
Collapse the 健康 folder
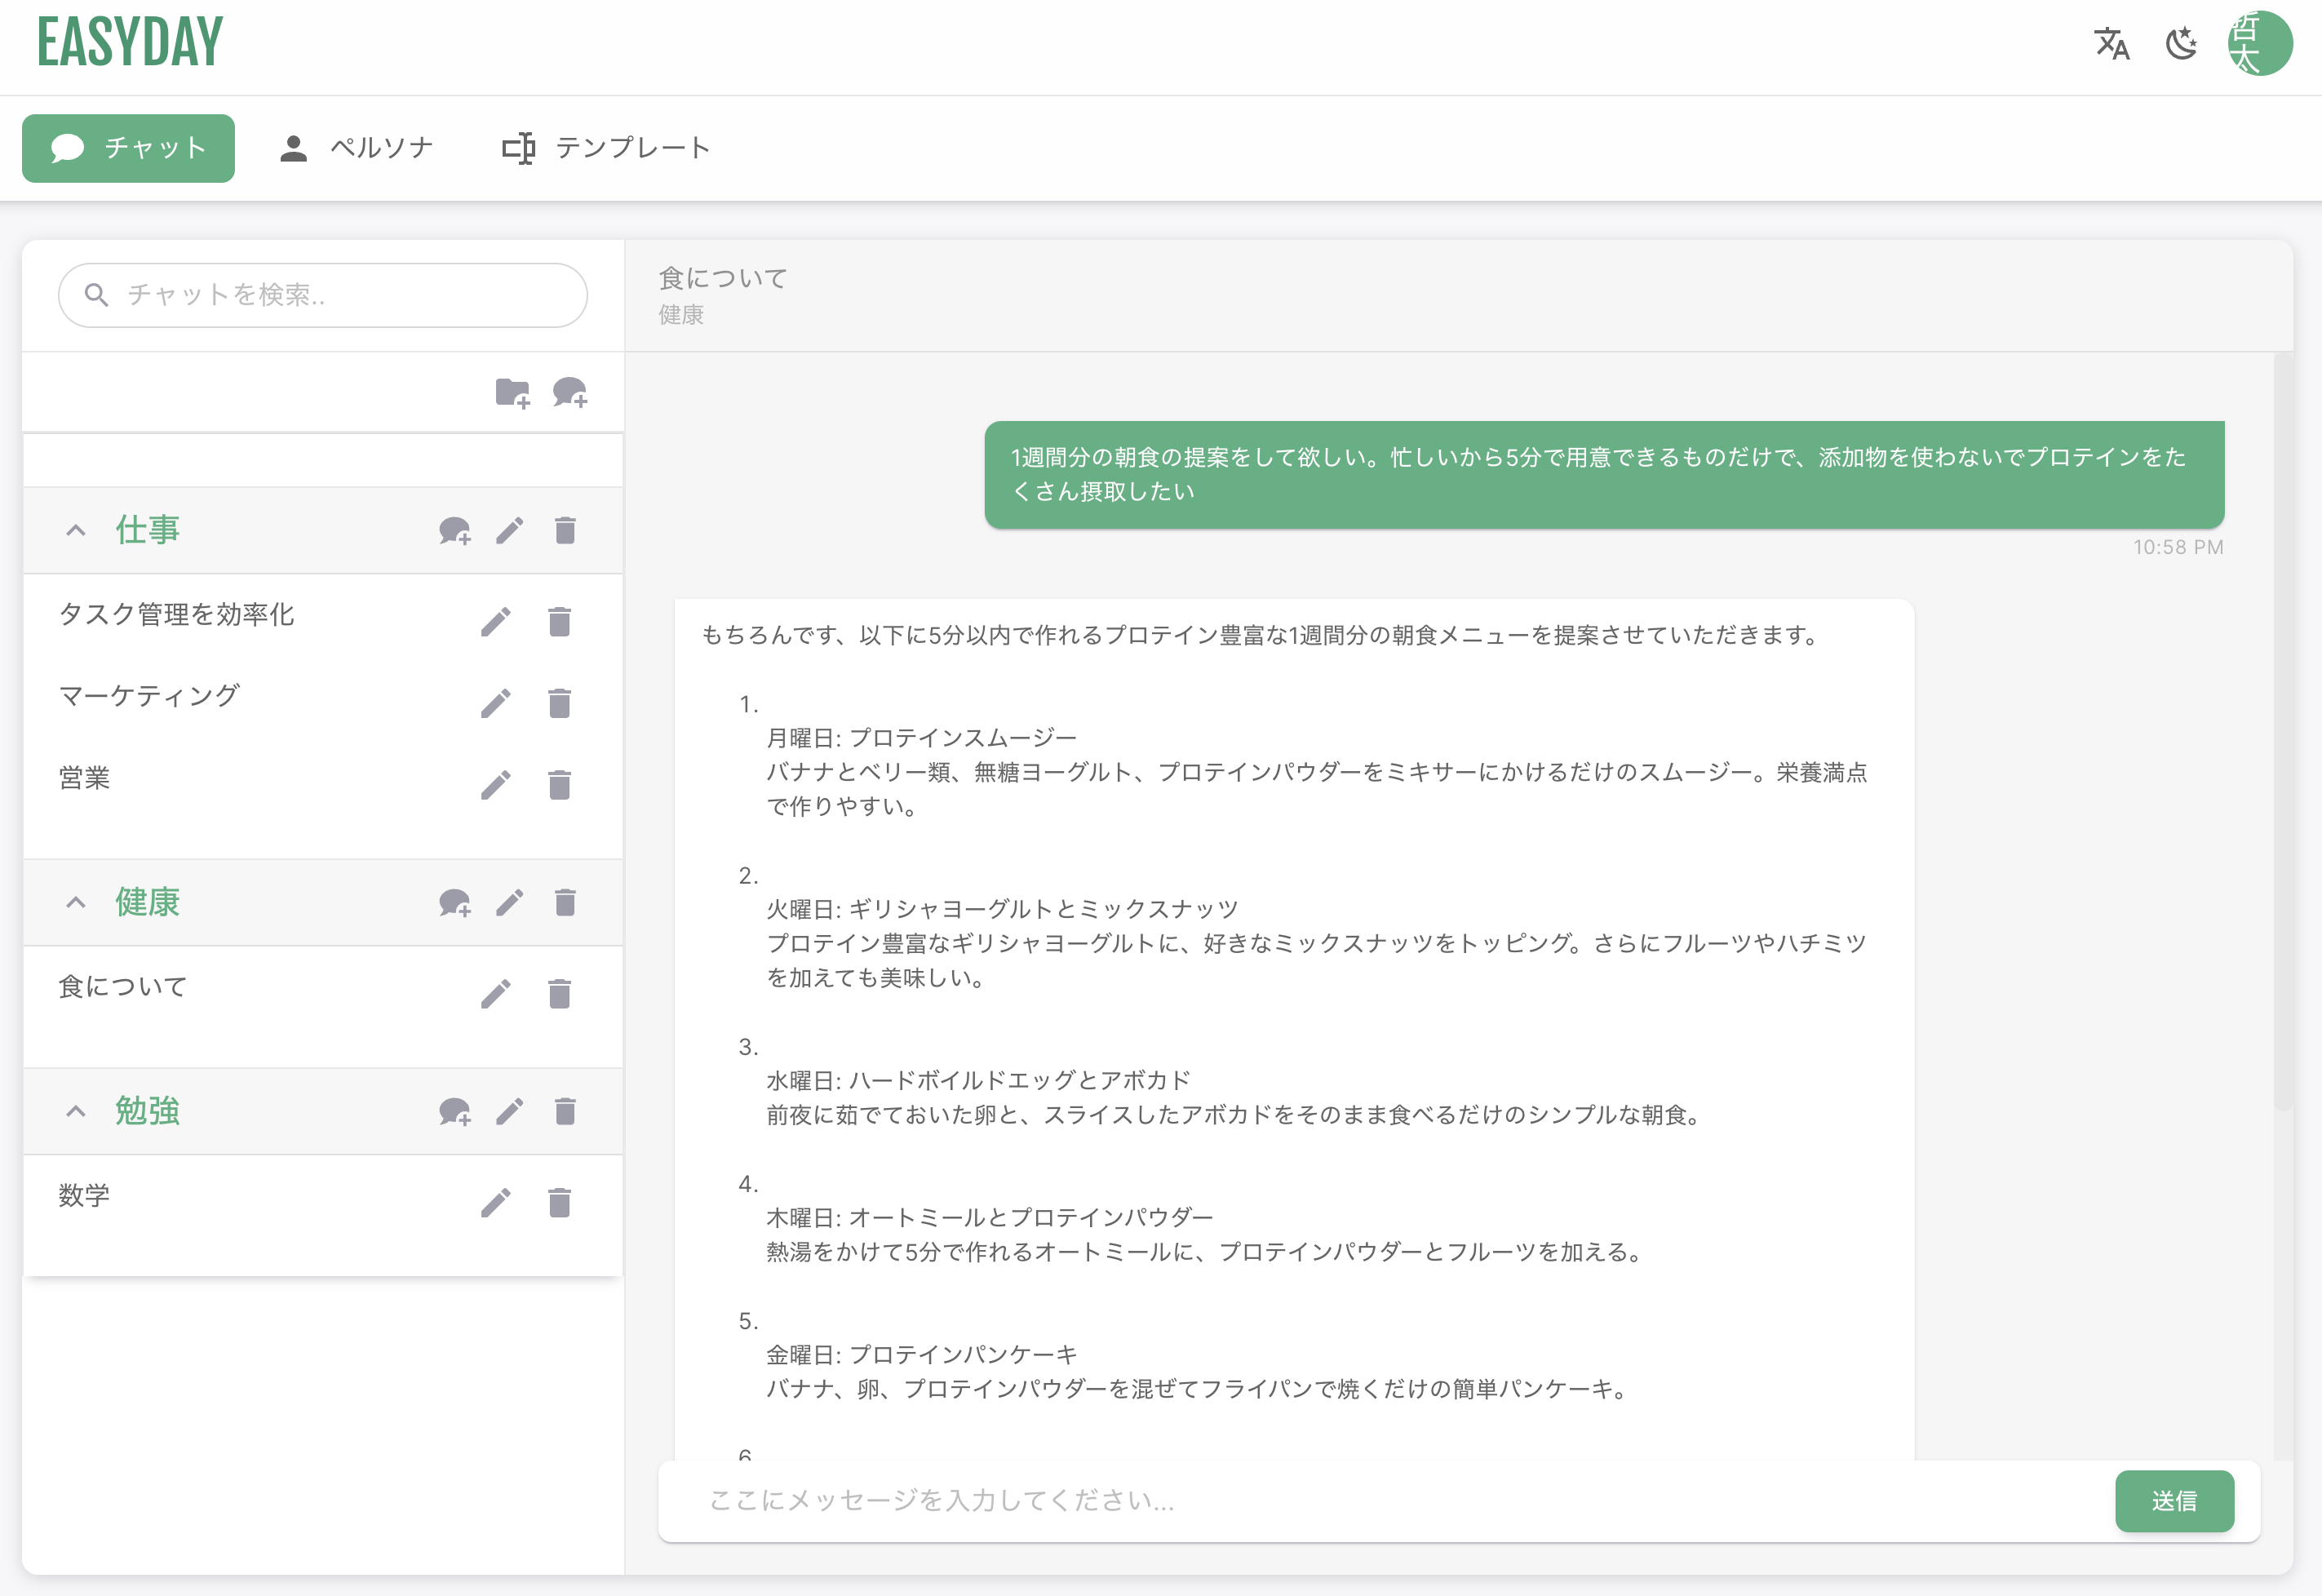[76, 903]
